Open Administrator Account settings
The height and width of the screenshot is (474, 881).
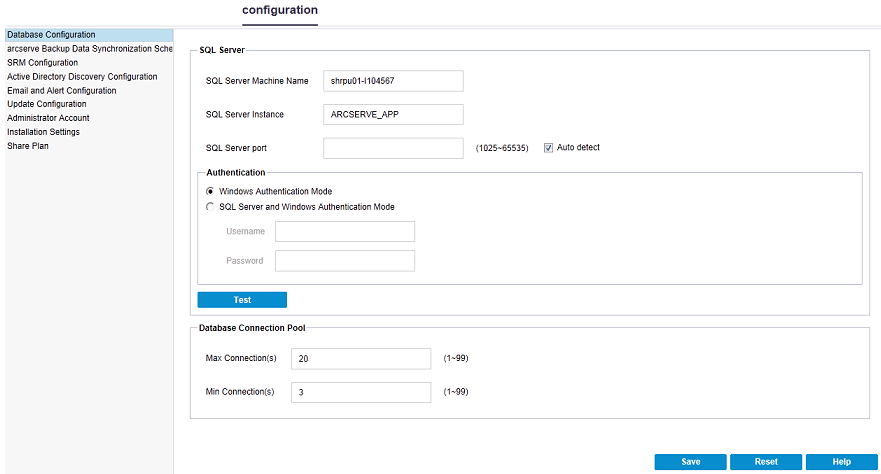coord(48,118)
